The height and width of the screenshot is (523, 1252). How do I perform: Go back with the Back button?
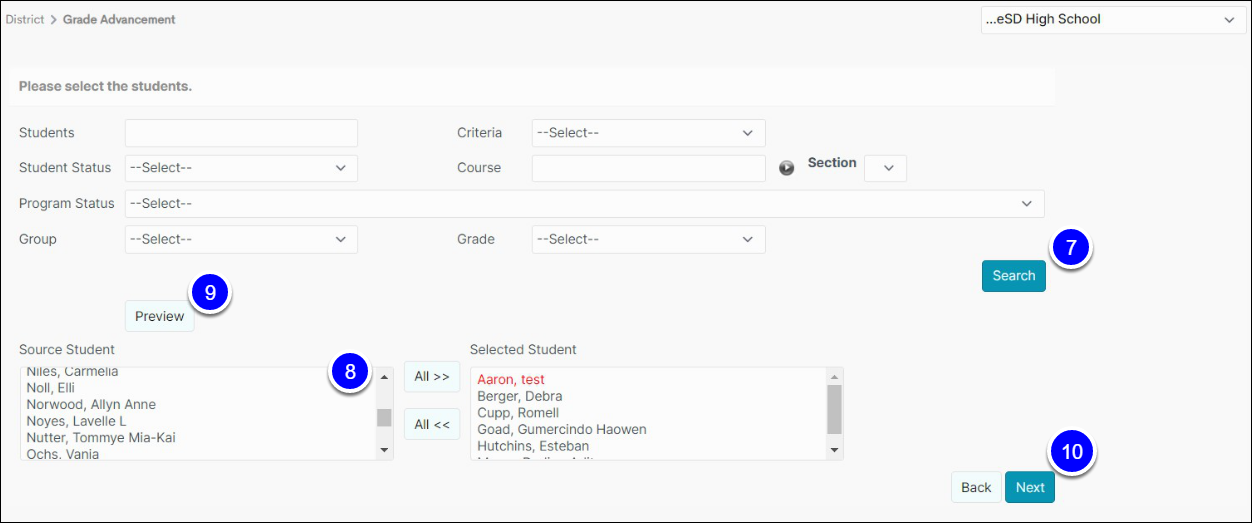click(976, 487)
